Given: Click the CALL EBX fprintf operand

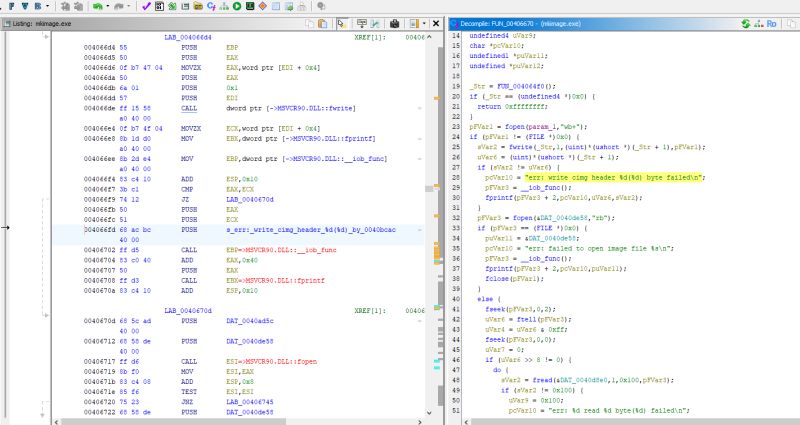Looking at the screenshot, I should tap(275, 281).
